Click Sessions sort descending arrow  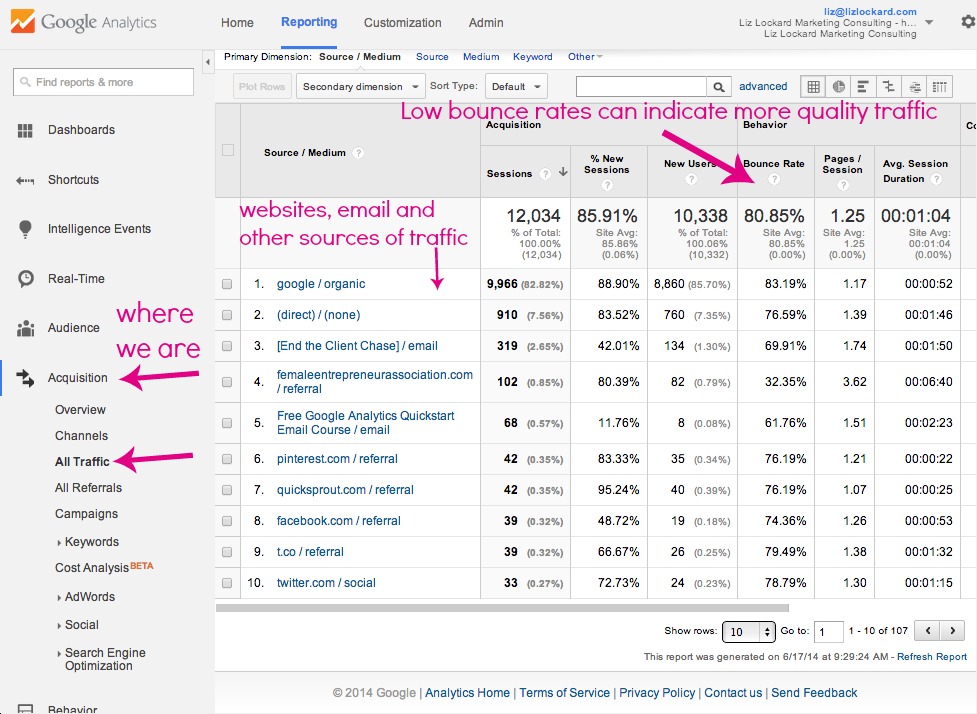(x=563, y=172)
